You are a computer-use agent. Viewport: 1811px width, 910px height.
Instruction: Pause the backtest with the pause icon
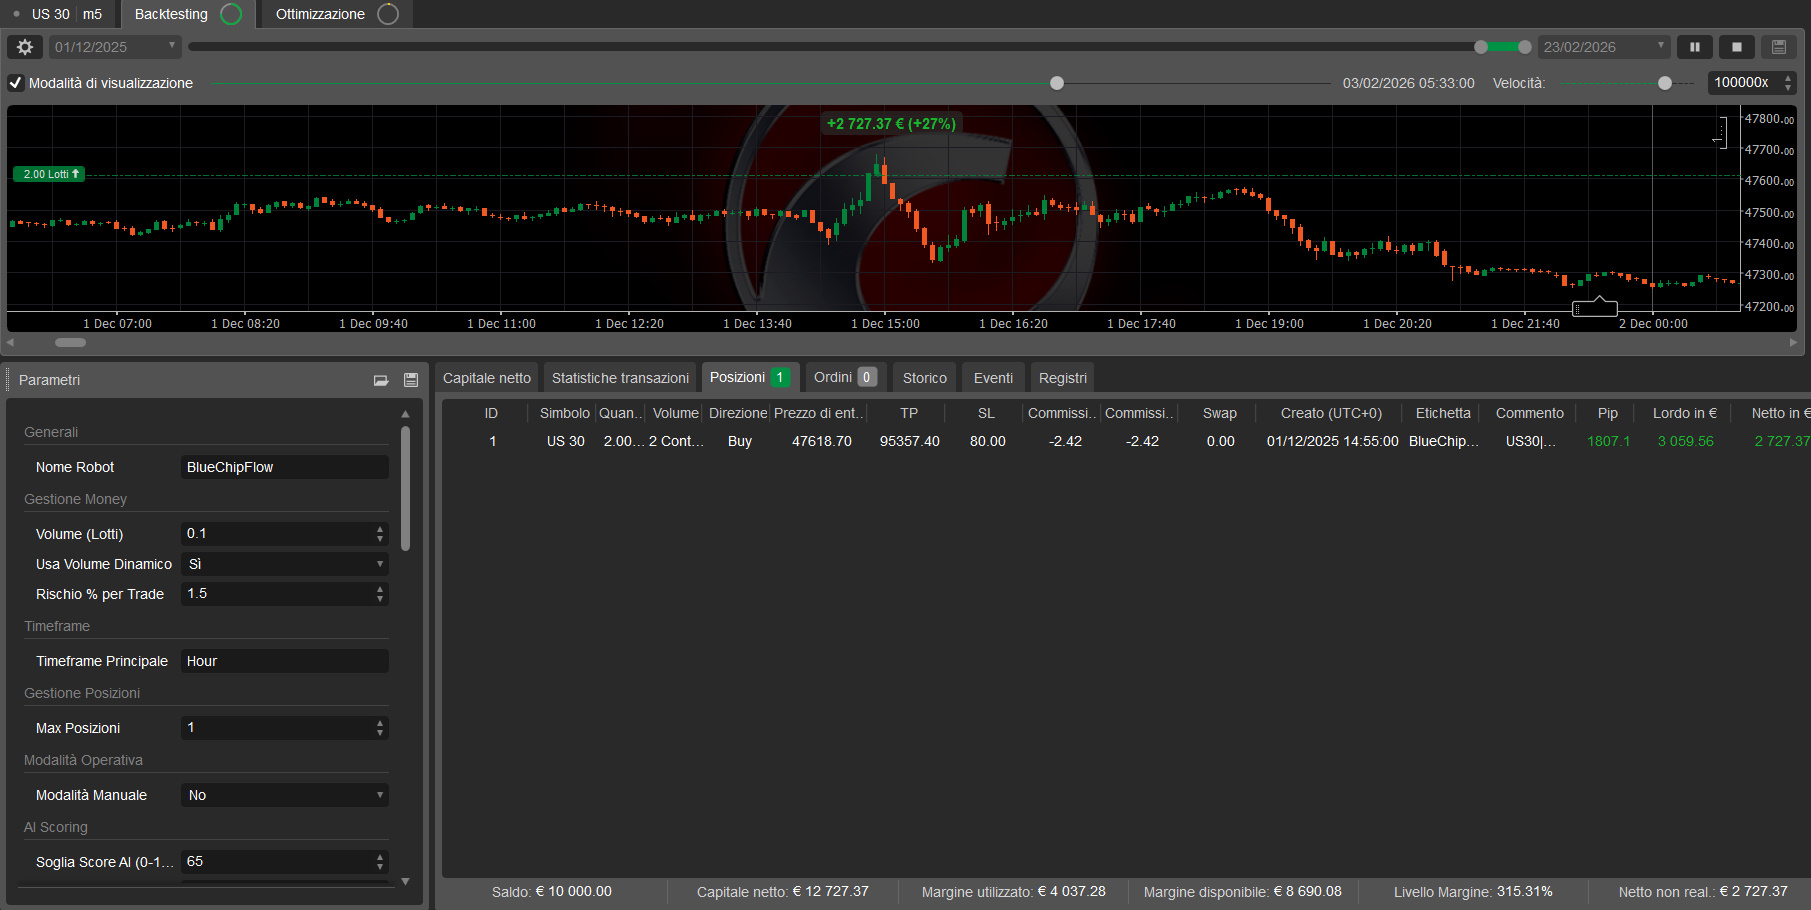pyautogui.click(x=1695, y=47)
